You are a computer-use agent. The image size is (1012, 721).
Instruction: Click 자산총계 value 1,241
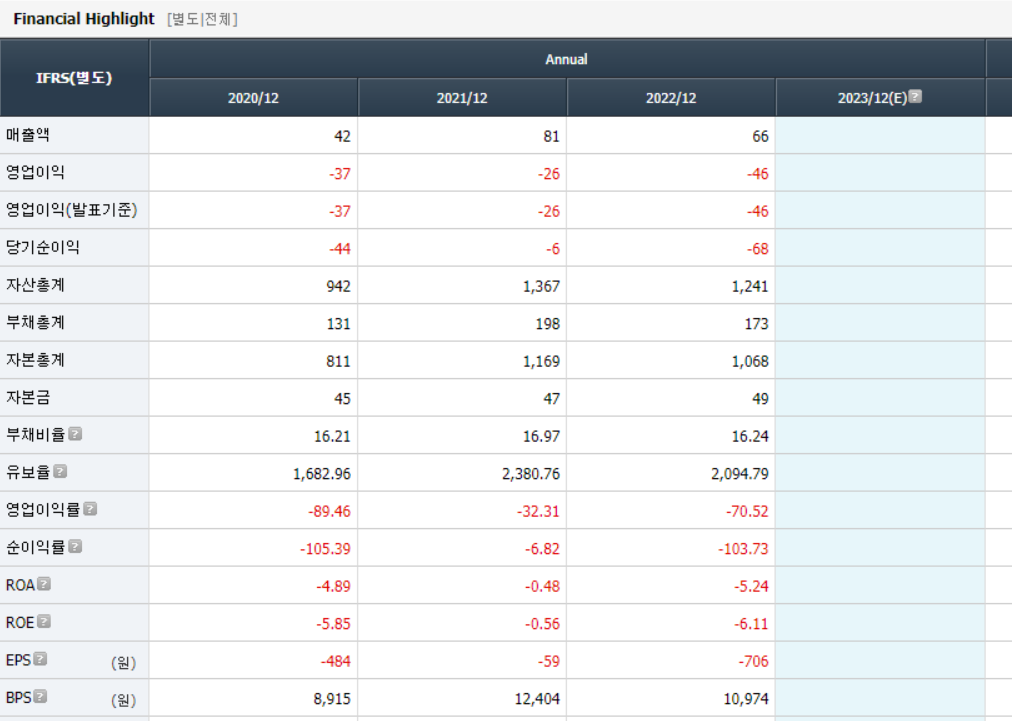point(750,286)
